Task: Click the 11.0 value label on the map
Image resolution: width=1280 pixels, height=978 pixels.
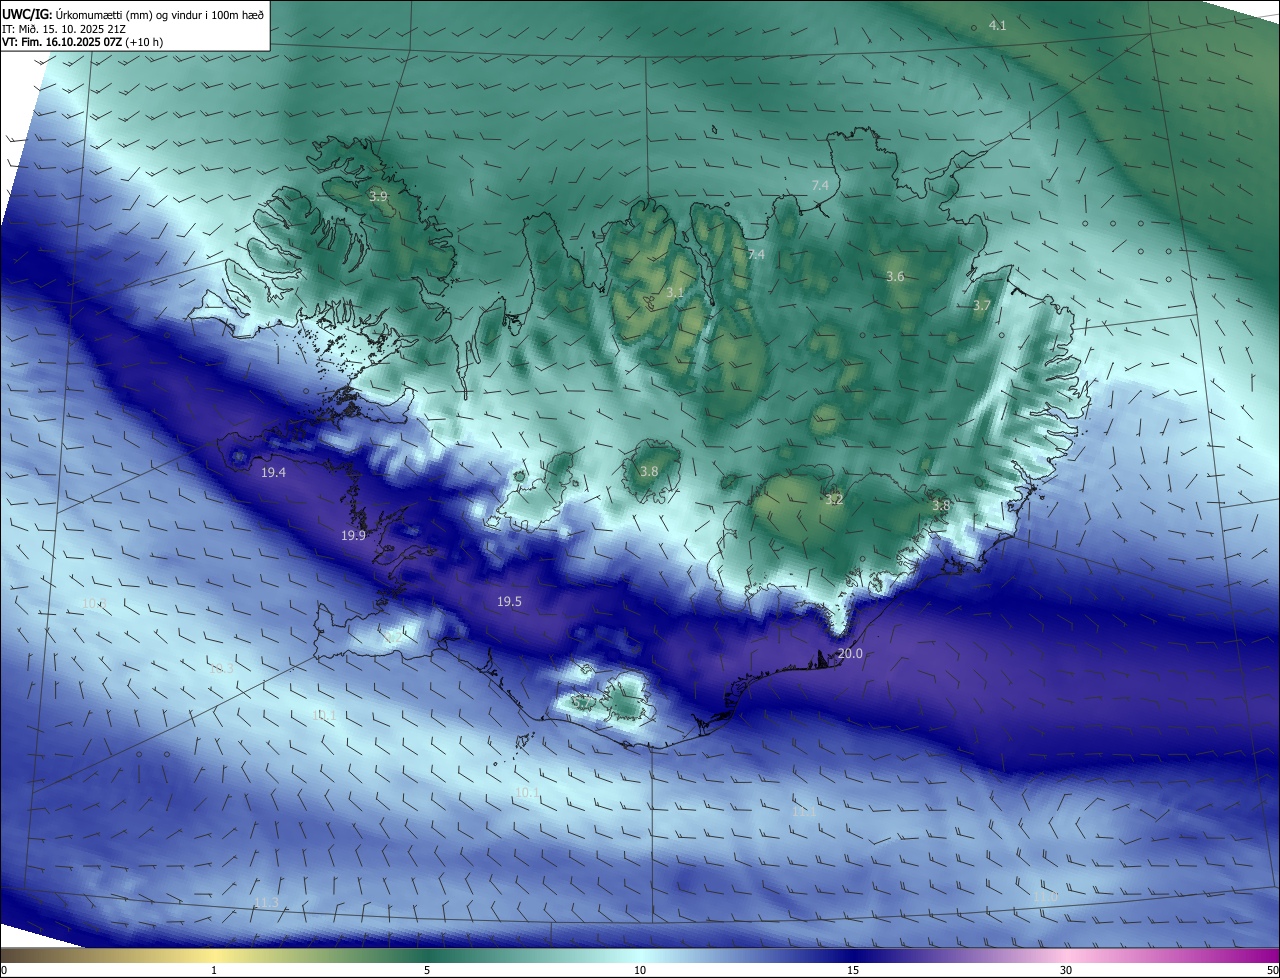Action: [x=1046, y=896]
